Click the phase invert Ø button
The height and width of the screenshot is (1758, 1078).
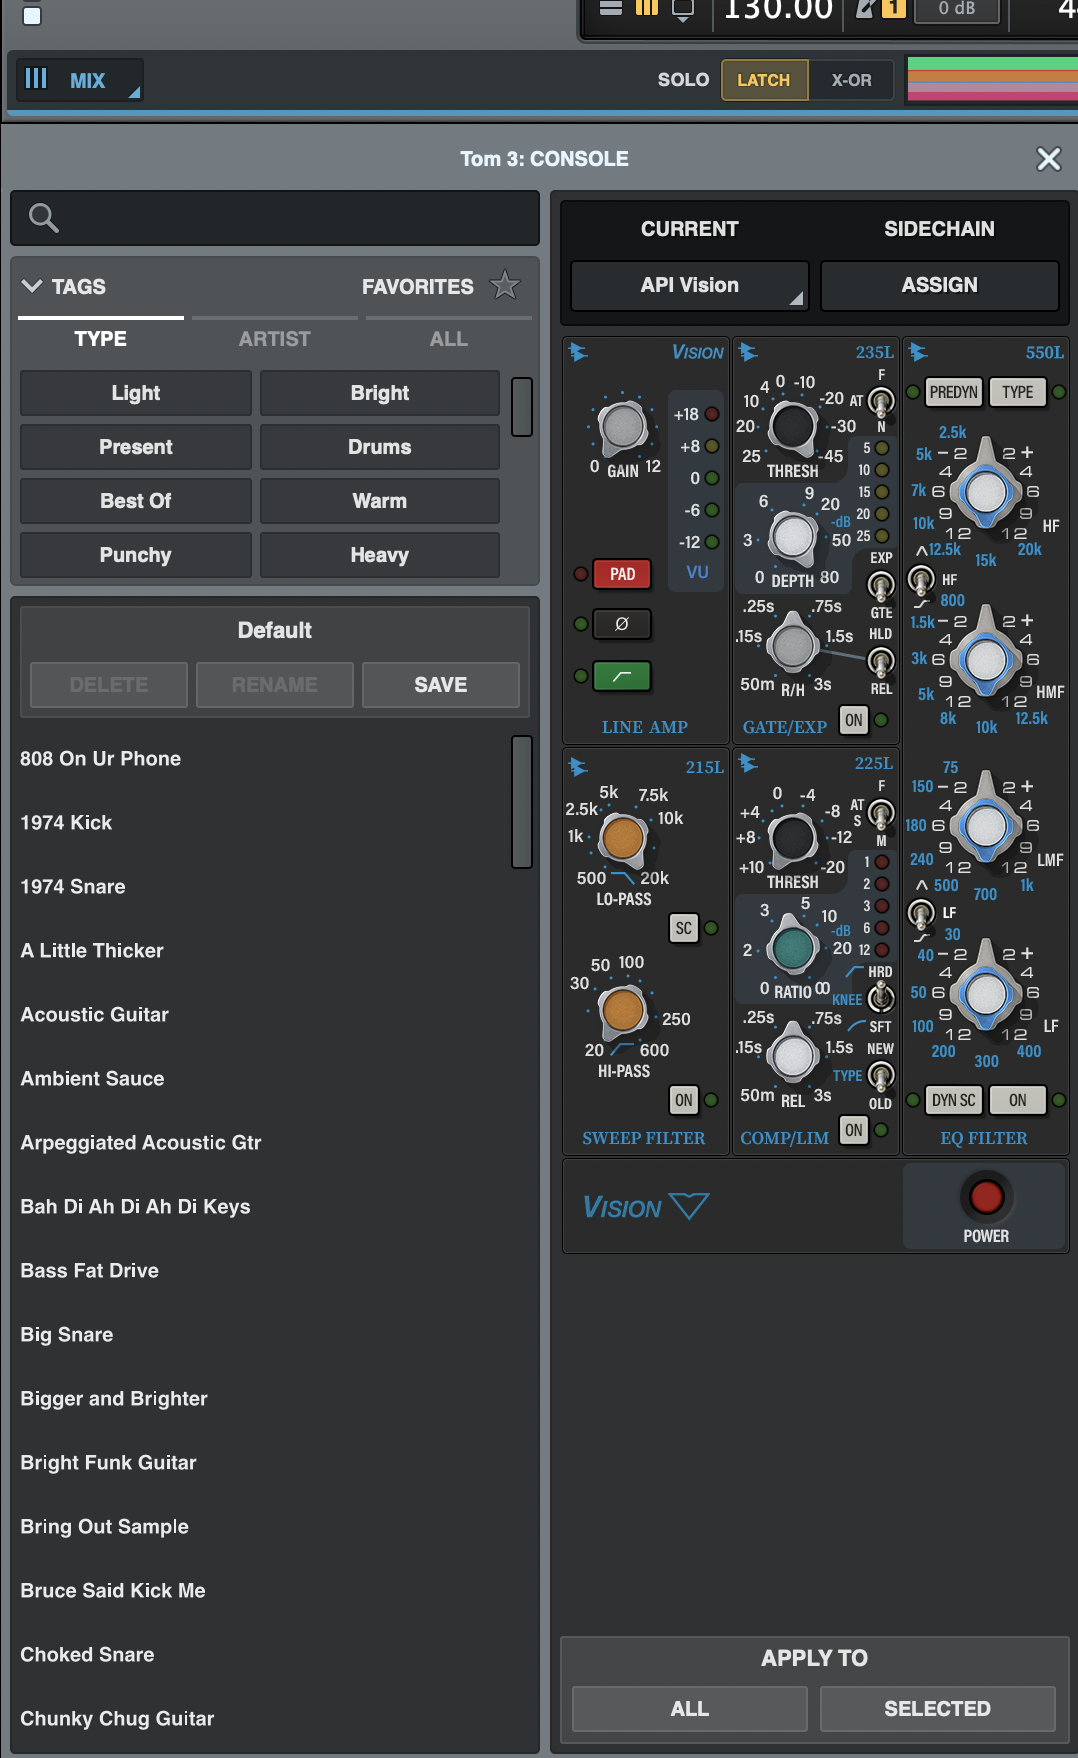pyautogui.click(x=622, y=624)
